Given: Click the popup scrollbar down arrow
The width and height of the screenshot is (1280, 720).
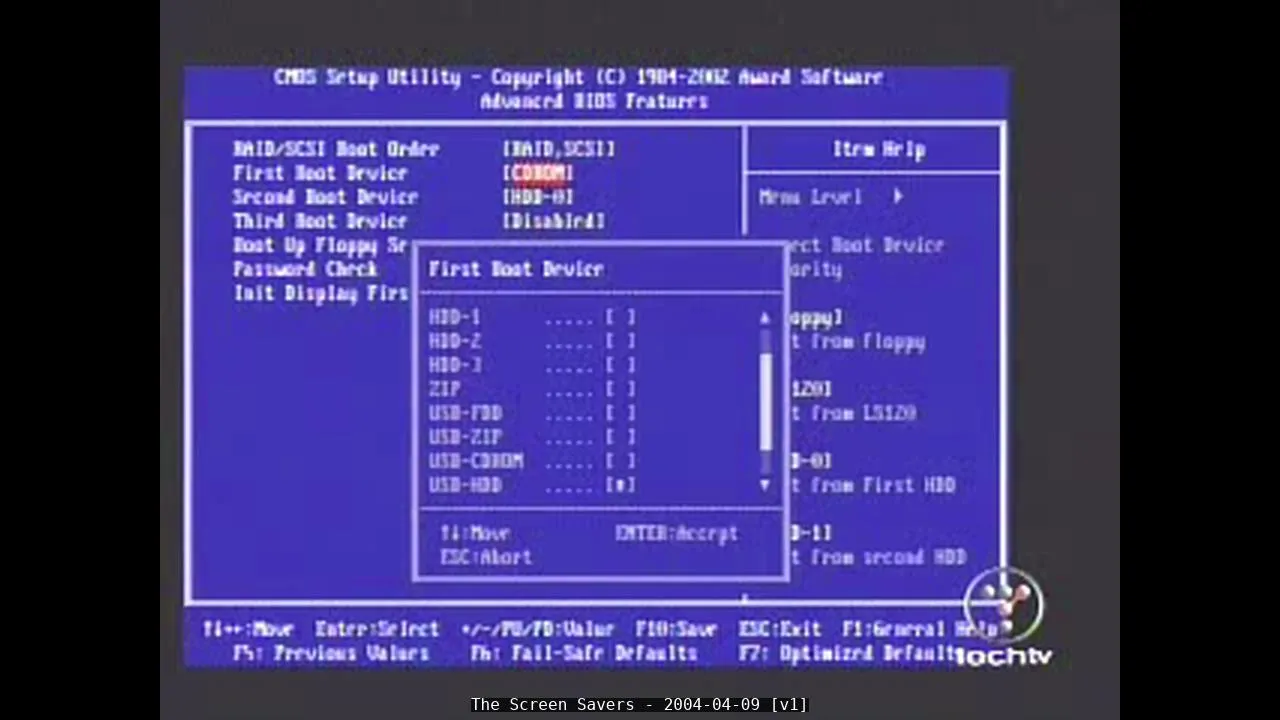Looking at the screenshot, I should [765, 485].
